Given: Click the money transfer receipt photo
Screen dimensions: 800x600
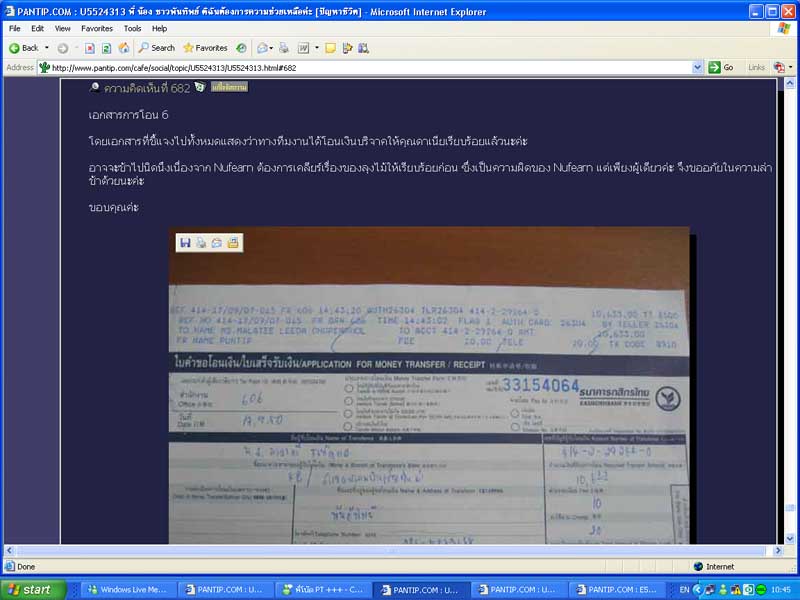Looking at the screenshot, I should click(x=429, y=385).
